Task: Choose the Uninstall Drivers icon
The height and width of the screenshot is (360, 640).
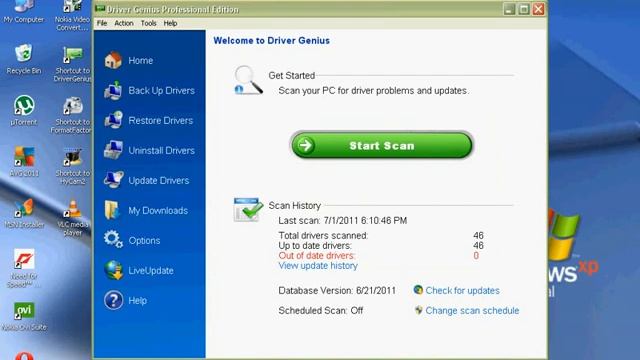Action: [113, 150]
